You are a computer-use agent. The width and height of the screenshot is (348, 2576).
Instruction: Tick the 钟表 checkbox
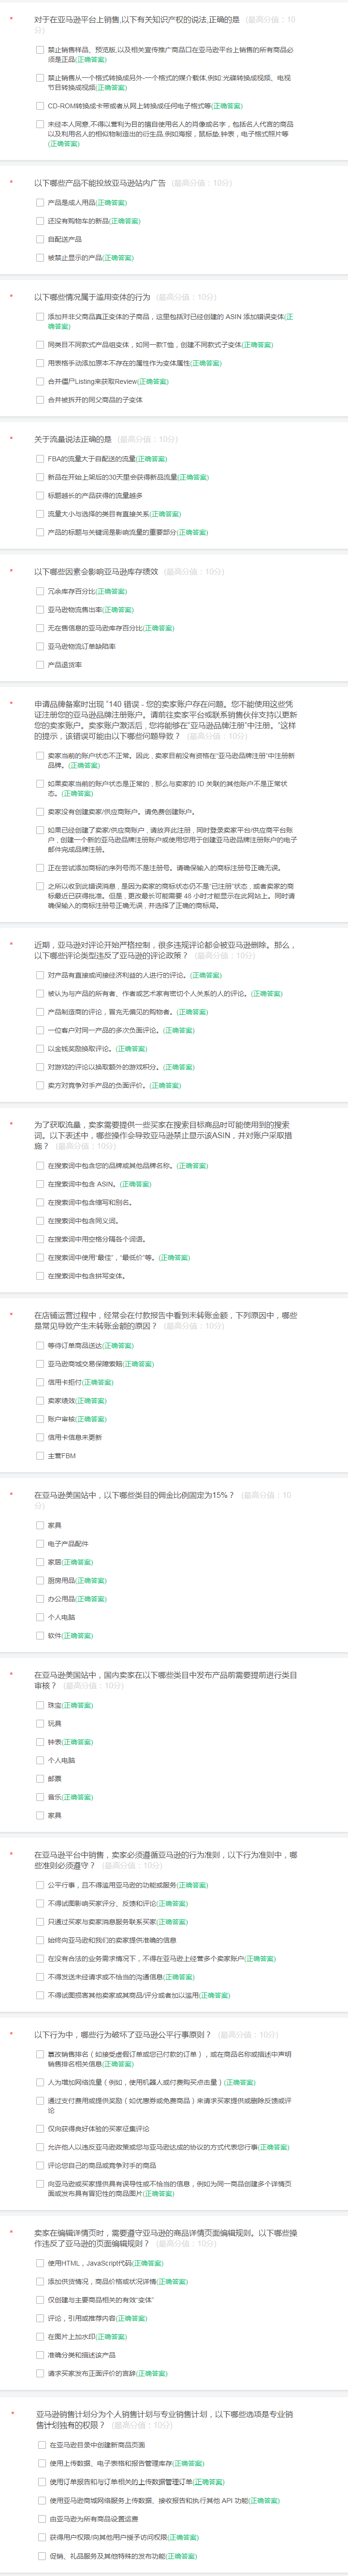point(41,1741)
